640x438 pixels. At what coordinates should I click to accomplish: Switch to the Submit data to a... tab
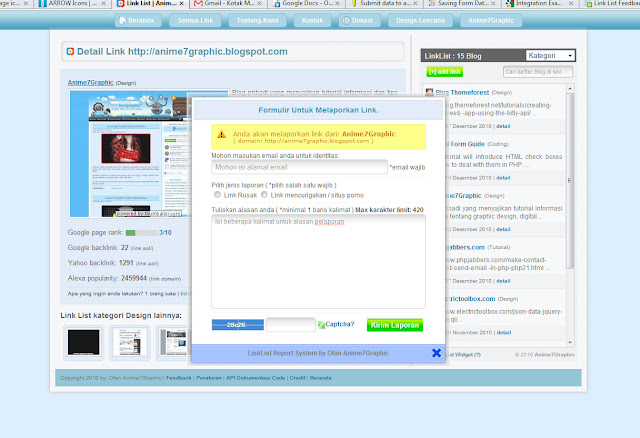pos(384,4)
